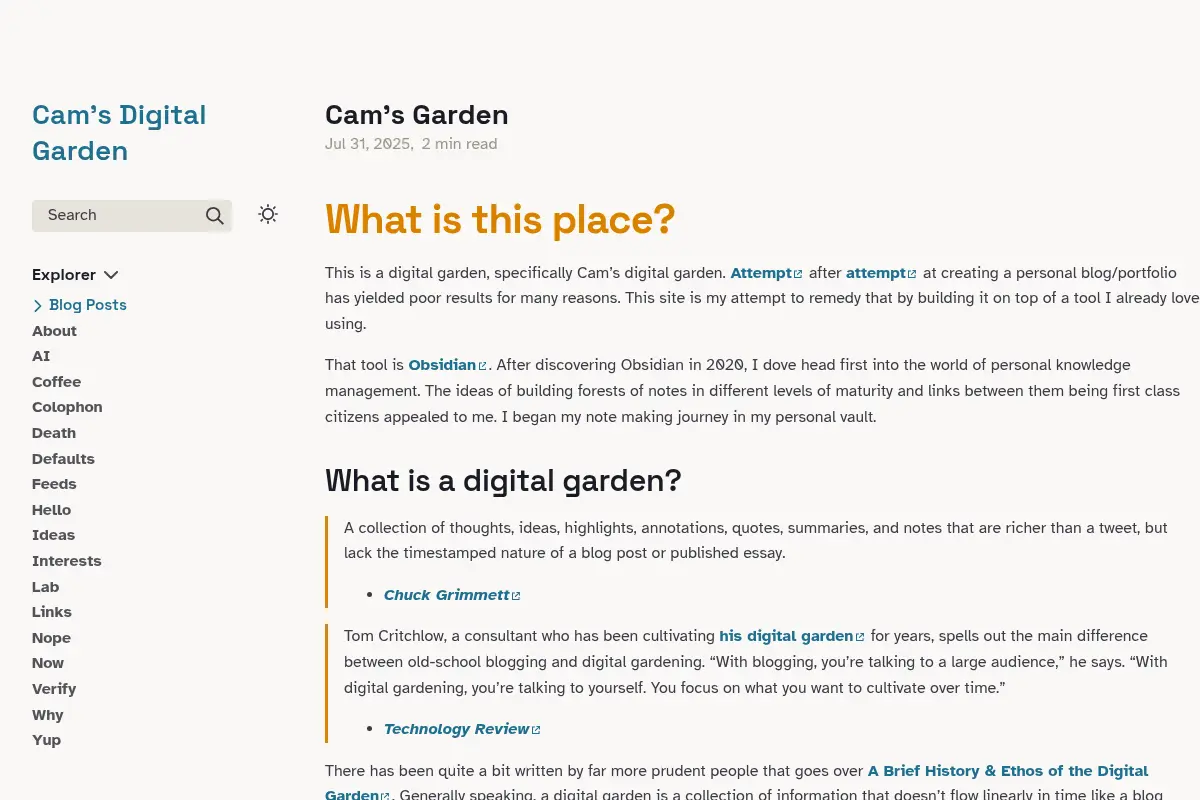Click the '2 min read' text
The height and width of the screenshot is (800, 1200).
pyautogui.click(x=459, y=144)
